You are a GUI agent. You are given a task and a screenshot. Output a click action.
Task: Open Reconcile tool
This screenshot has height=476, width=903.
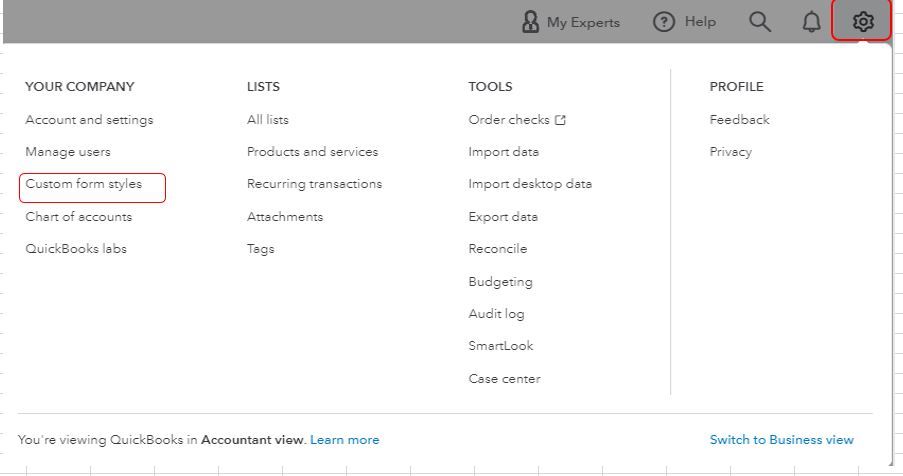click(498, 249)
